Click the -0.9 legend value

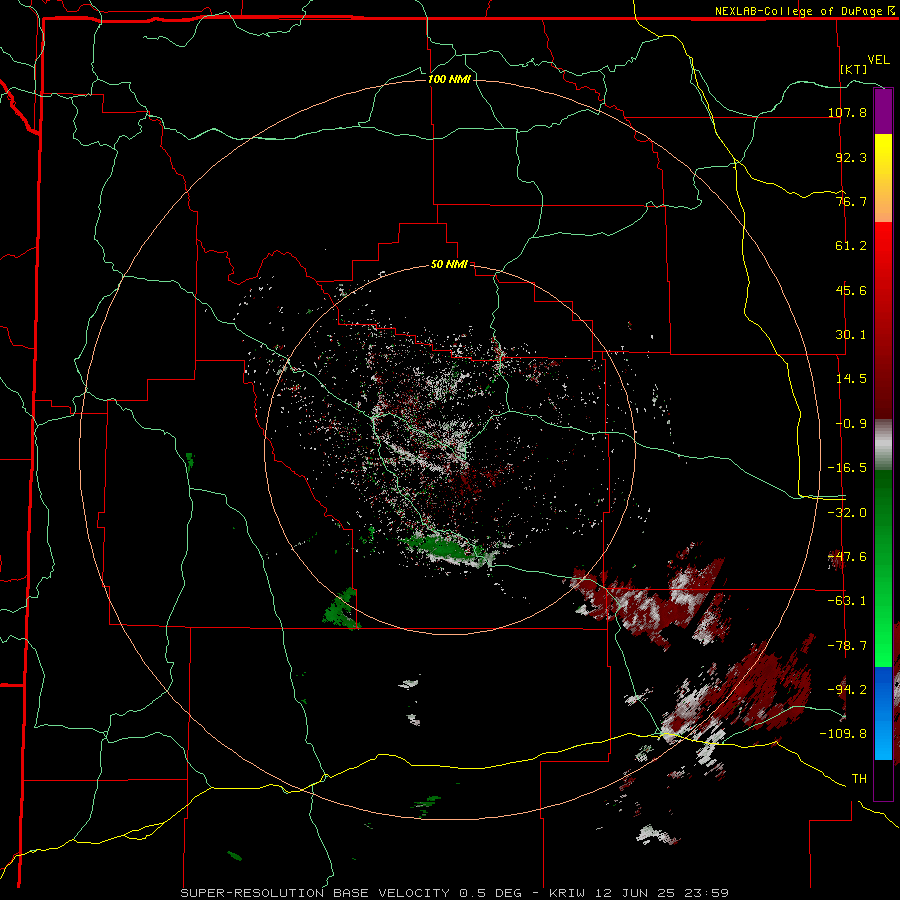click(x=851, y=423)
